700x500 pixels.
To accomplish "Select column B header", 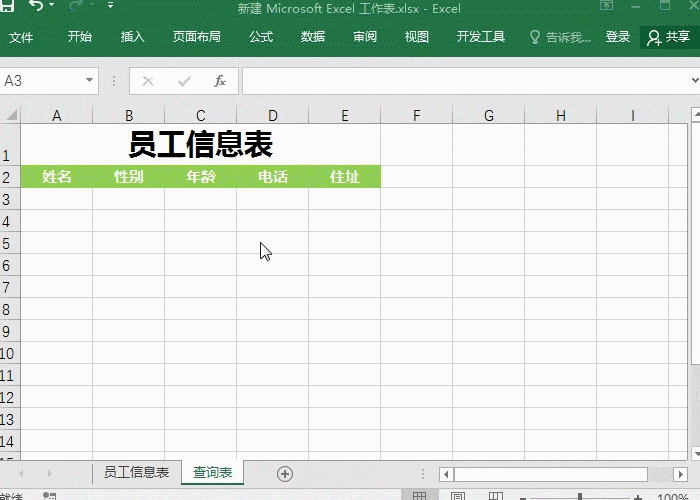I will pyautogui.click(x=129, y=116).
